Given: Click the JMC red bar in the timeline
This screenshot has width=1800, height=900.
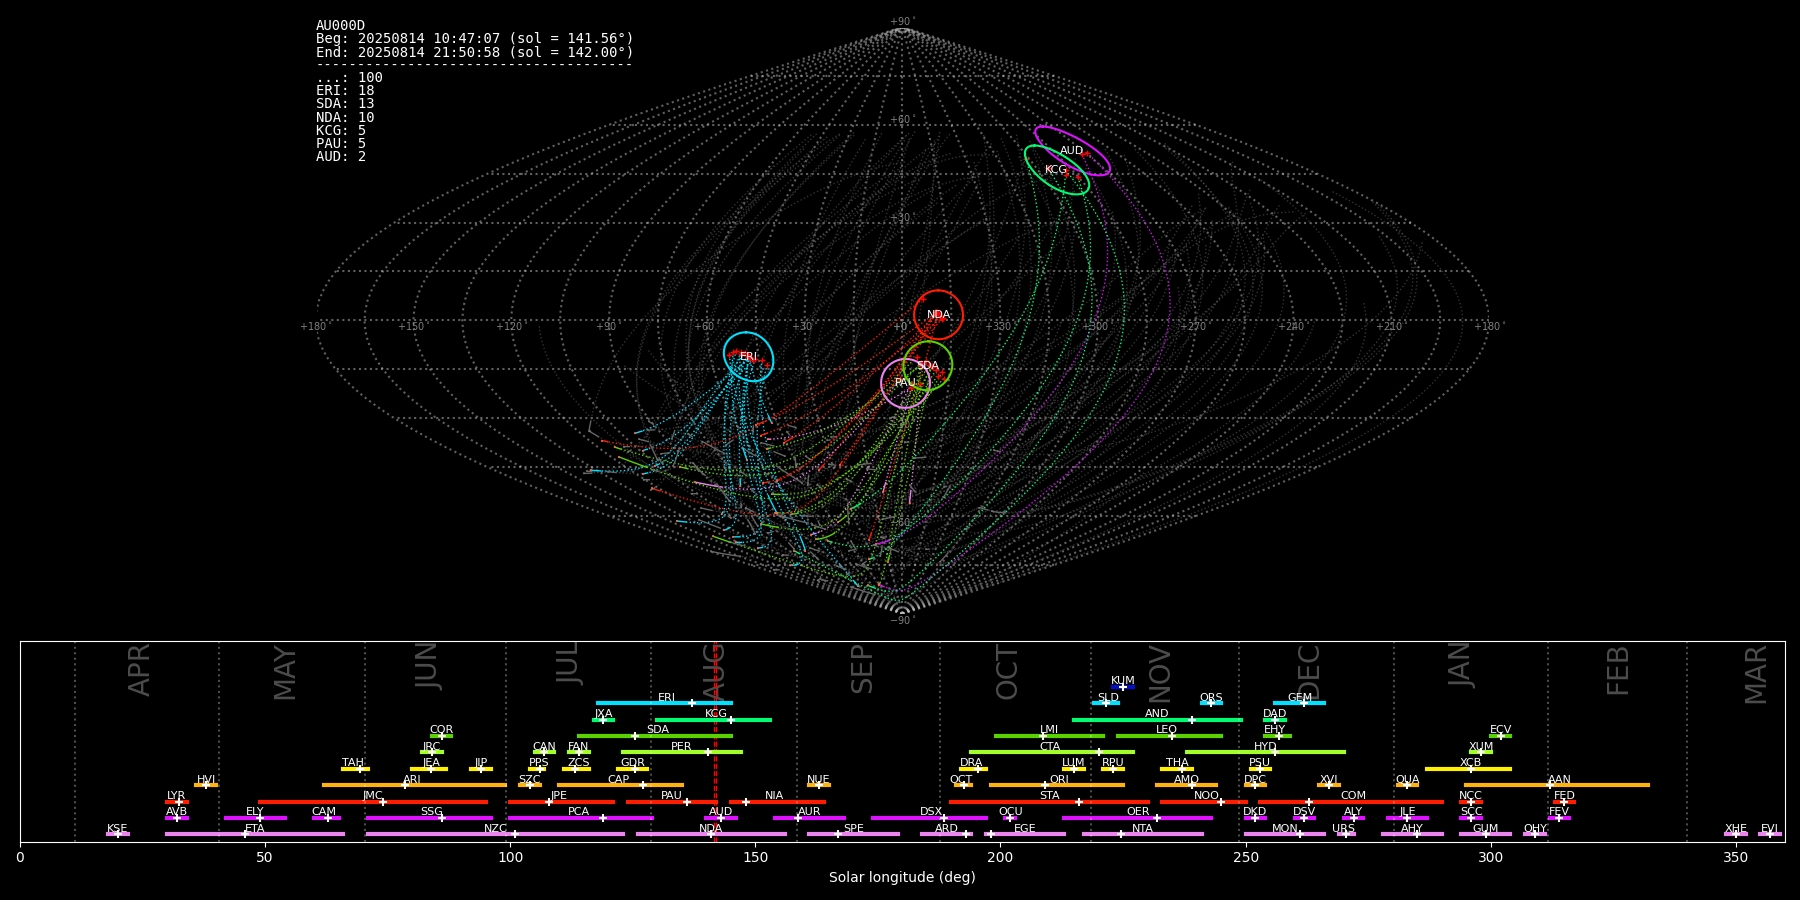Looking at the screenshot, I should point(373,801).
